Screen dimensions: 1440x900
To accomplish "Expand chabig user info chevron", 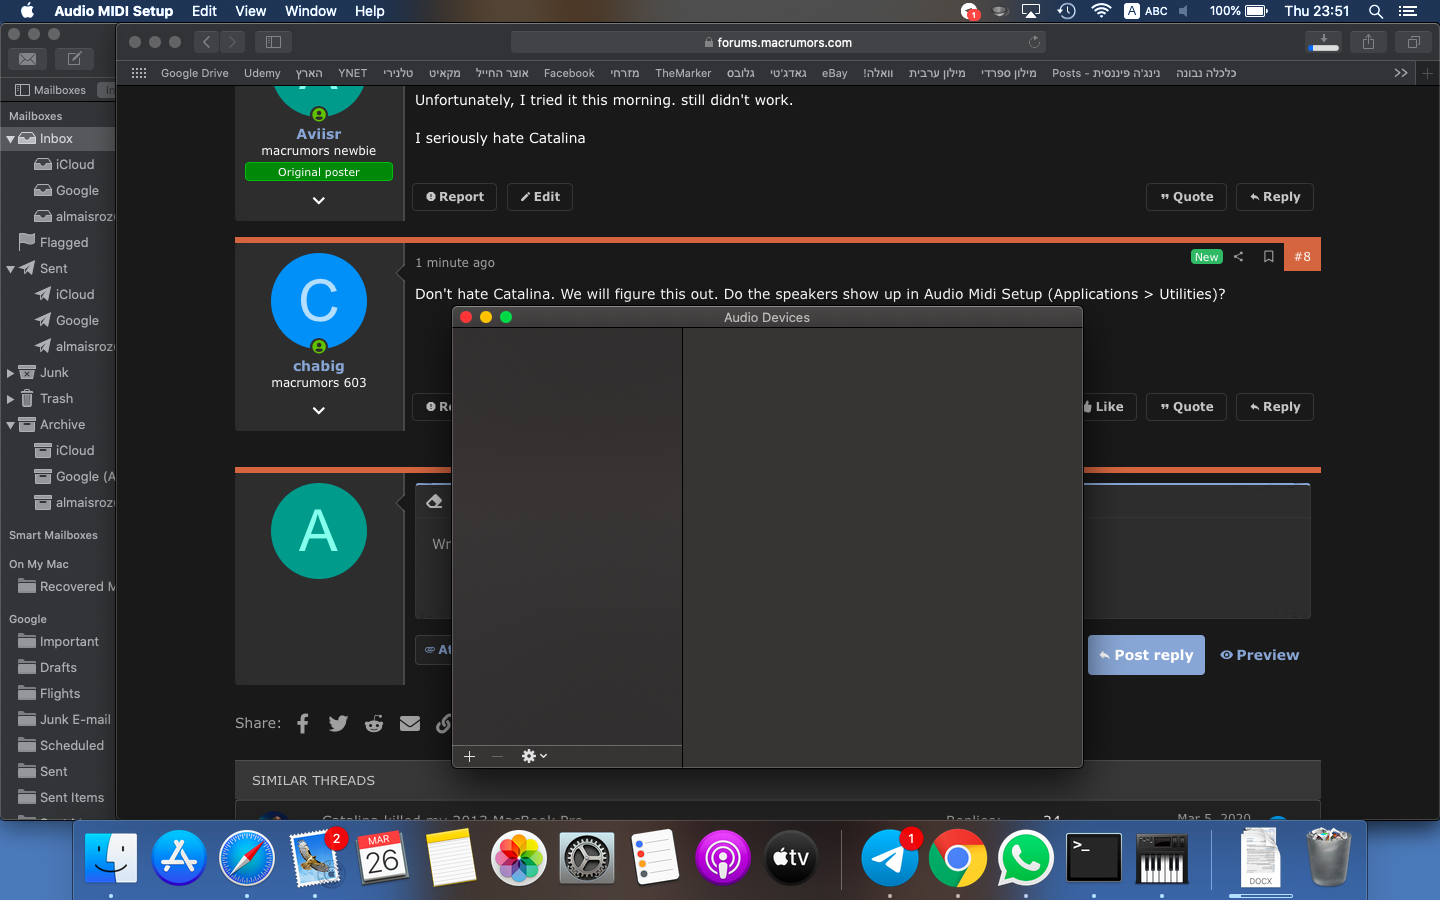I will [319, 410].
